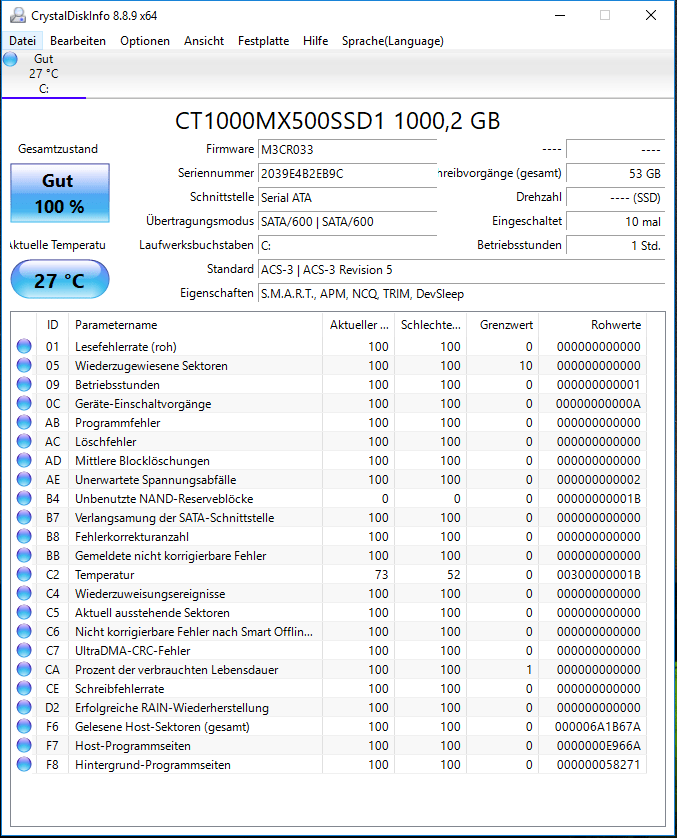Click the 27 °C temperature button

pos(60,280)
